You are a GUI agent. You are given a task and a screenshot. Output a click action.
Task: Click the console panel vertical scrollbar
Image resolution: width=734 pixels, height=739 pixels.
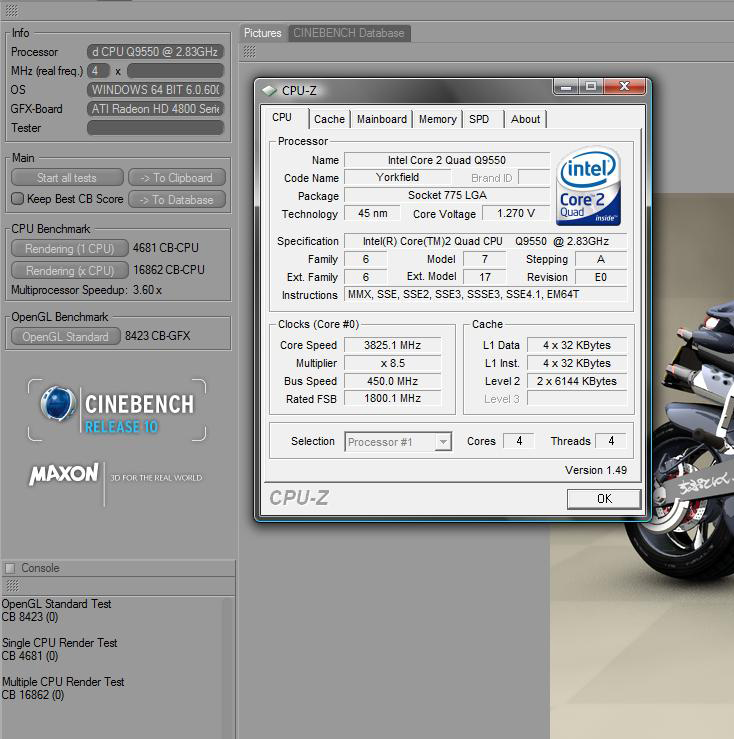[x=228, y=667]
